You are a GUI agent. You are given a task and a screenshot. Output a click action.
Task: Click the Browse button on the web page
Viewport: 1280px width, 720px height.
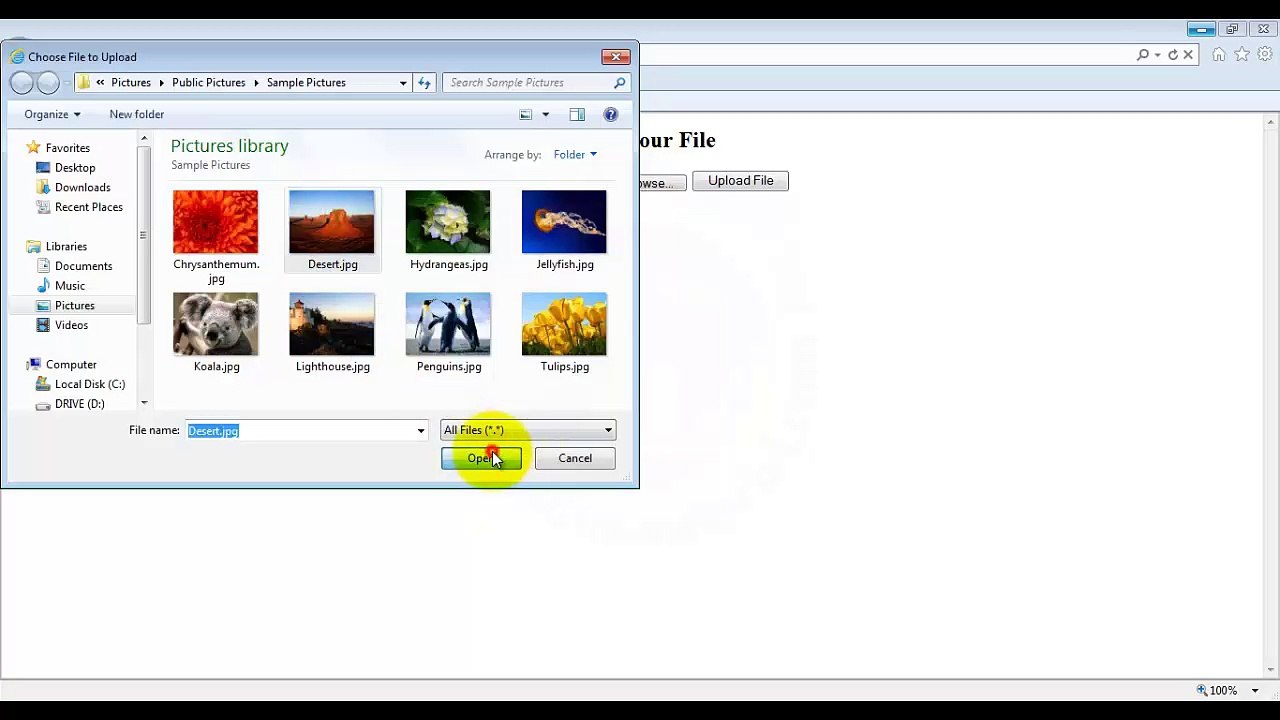(662, 183)
